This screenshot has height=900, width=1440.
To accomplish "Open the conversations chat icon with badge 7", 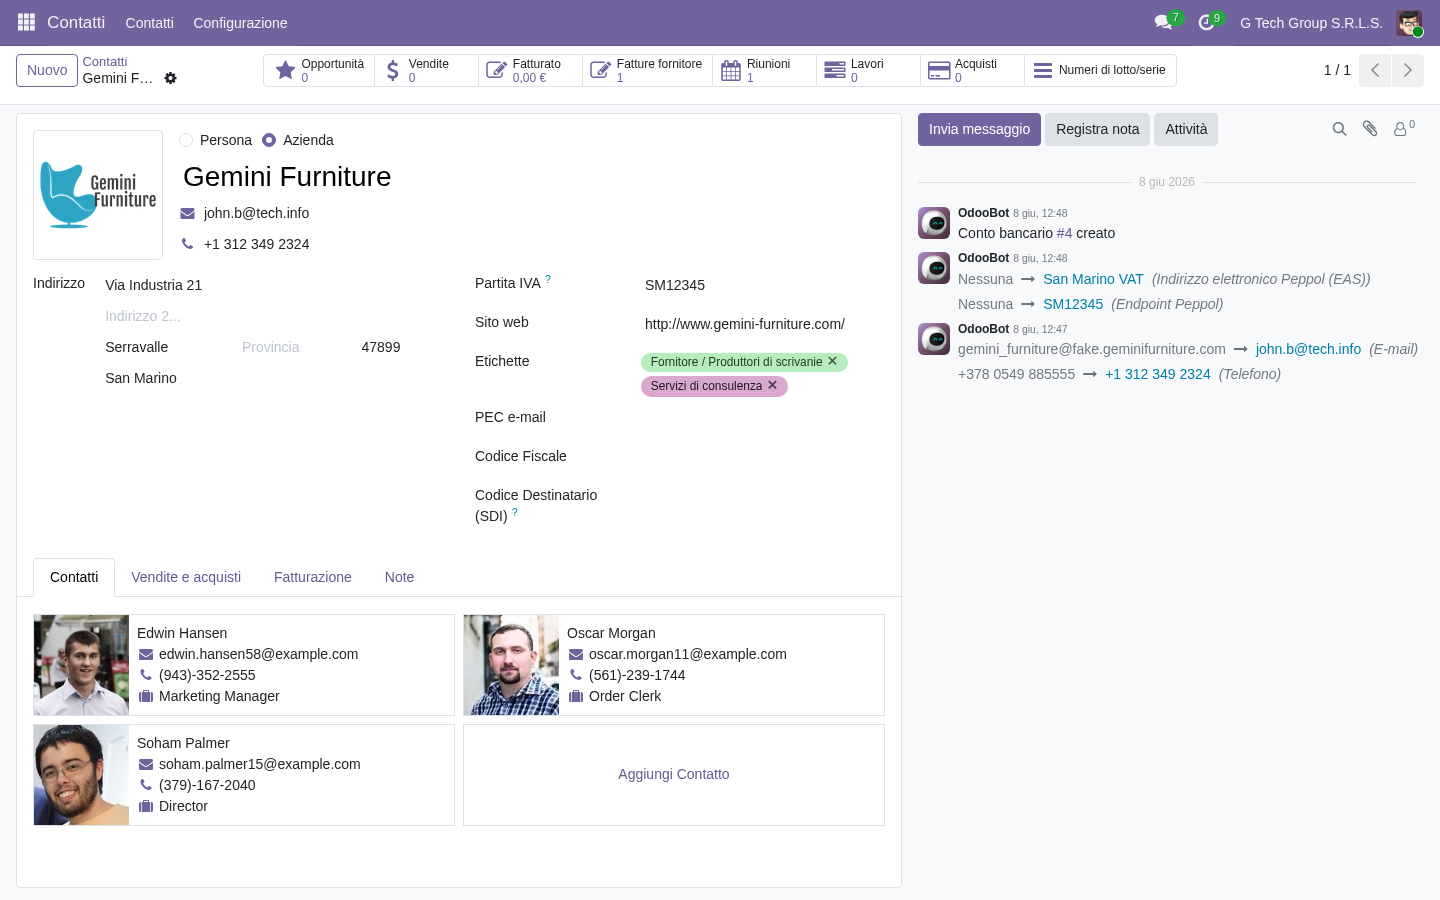I will (1163, 22).
